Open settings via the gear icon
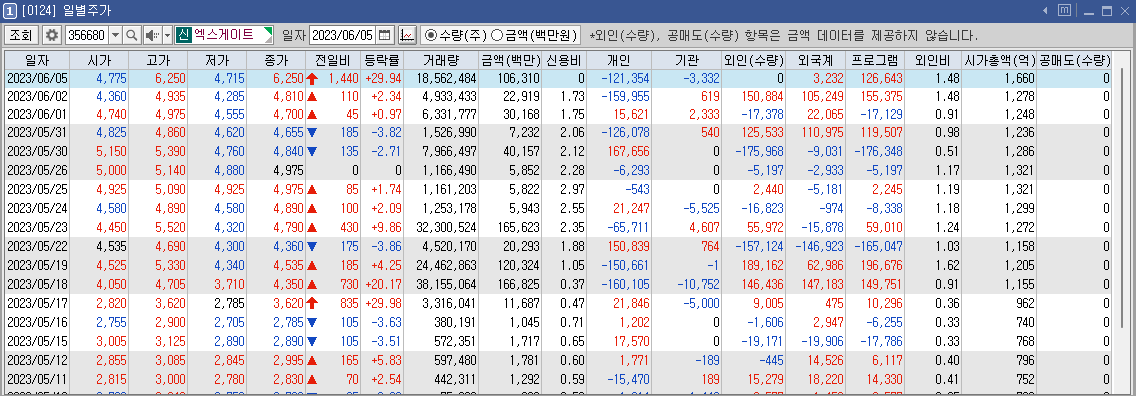The image size is (1136, 396). 51,35
